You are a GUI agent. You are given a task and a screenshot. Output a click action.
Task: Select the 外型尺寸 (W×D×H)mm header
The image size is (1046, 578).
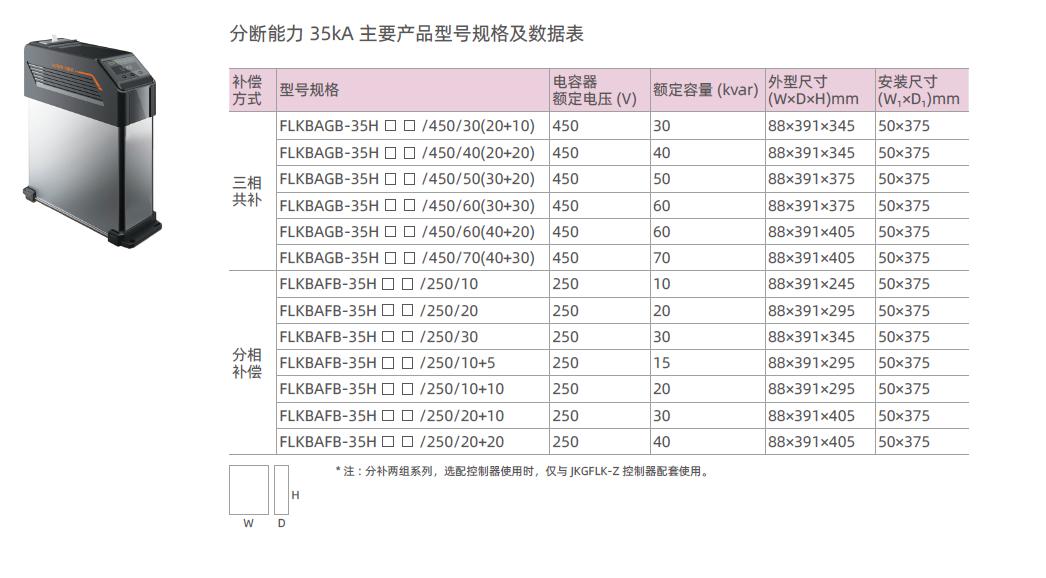[813, 90]
